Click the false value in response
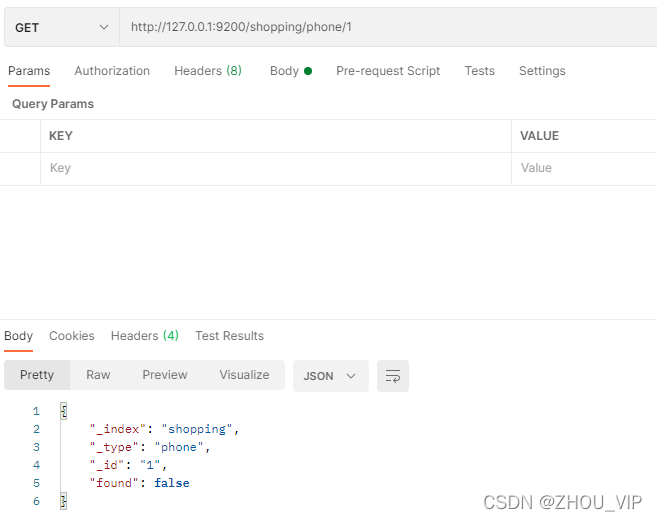 tap(172, 483)
